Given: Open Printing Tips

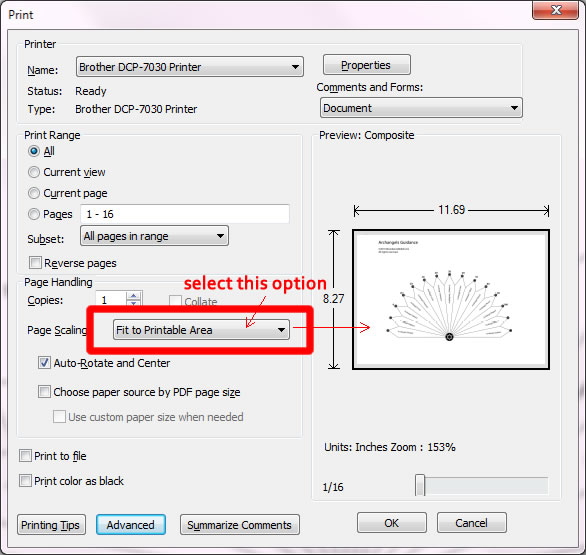Looking at the screenshot, I should point(51,525).
